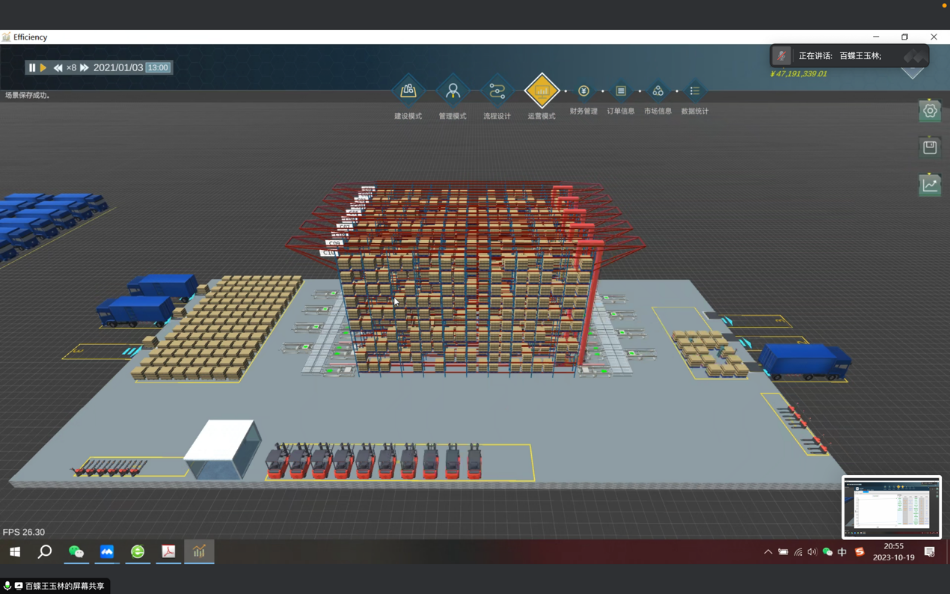Viewport: 950px width, 594px height.
Task: Show hidden system tray icons
Action: pyautogui.click(x=768, y=552)
